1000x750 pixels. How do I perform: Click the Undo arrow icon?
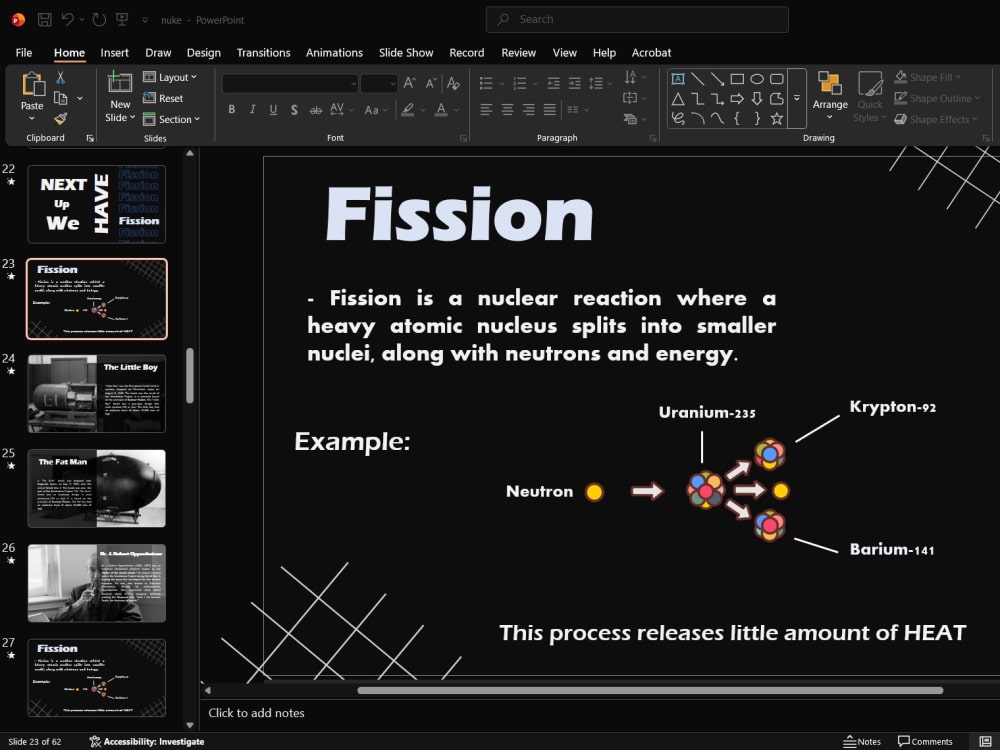68,20
